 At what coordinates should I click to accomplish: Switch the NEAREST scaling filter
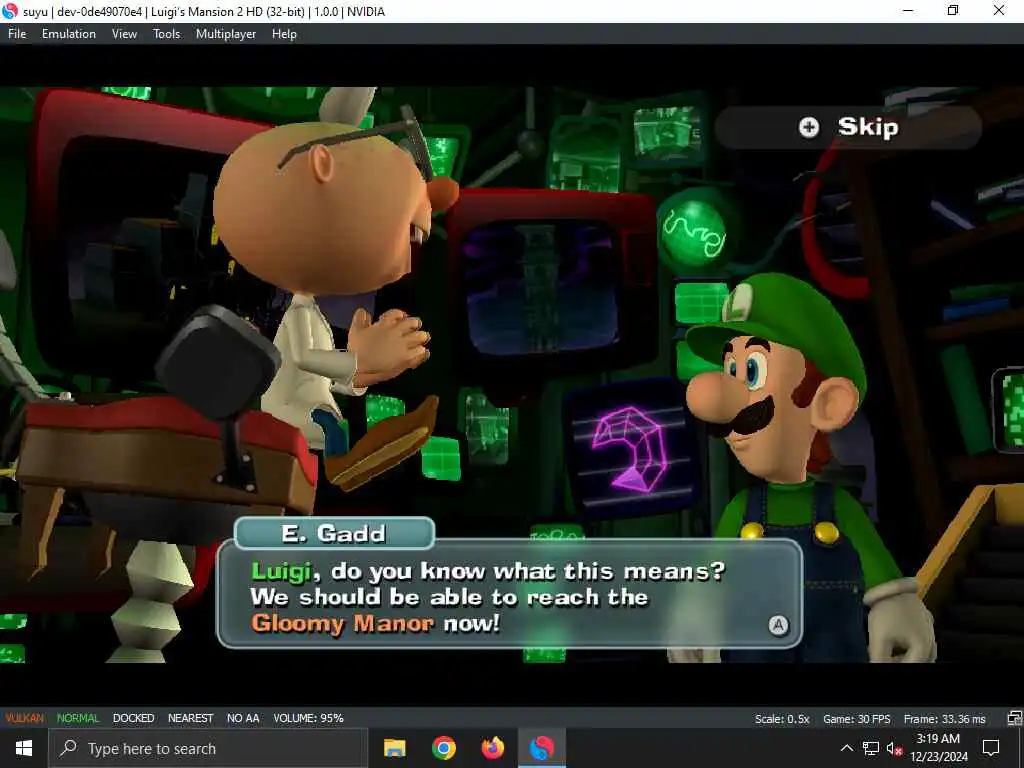click(x=190, y=718)
